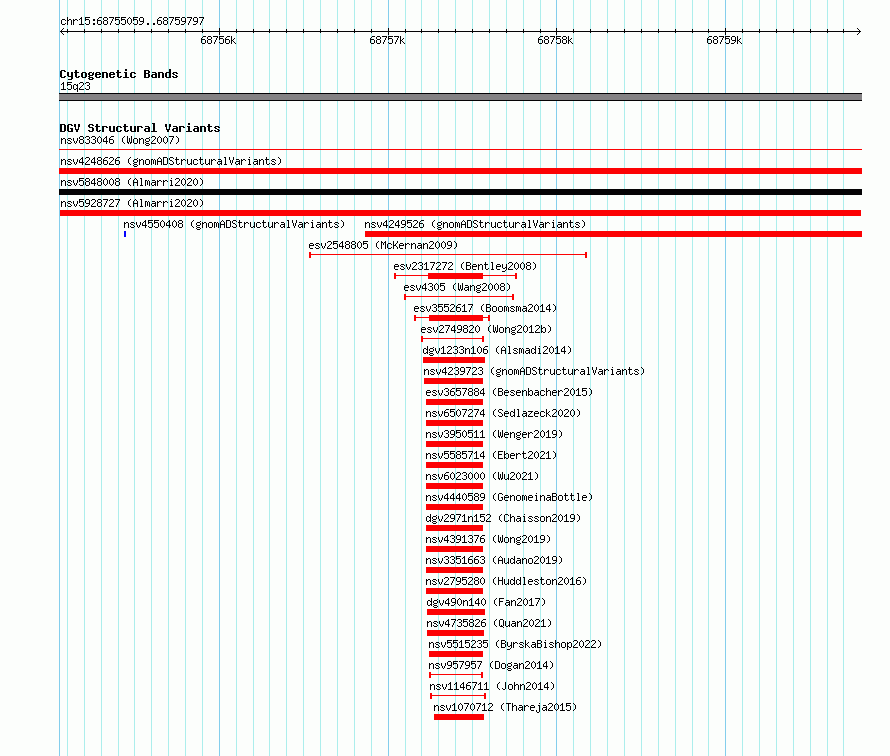Click the 68757k ruler position label

[387, 40]
